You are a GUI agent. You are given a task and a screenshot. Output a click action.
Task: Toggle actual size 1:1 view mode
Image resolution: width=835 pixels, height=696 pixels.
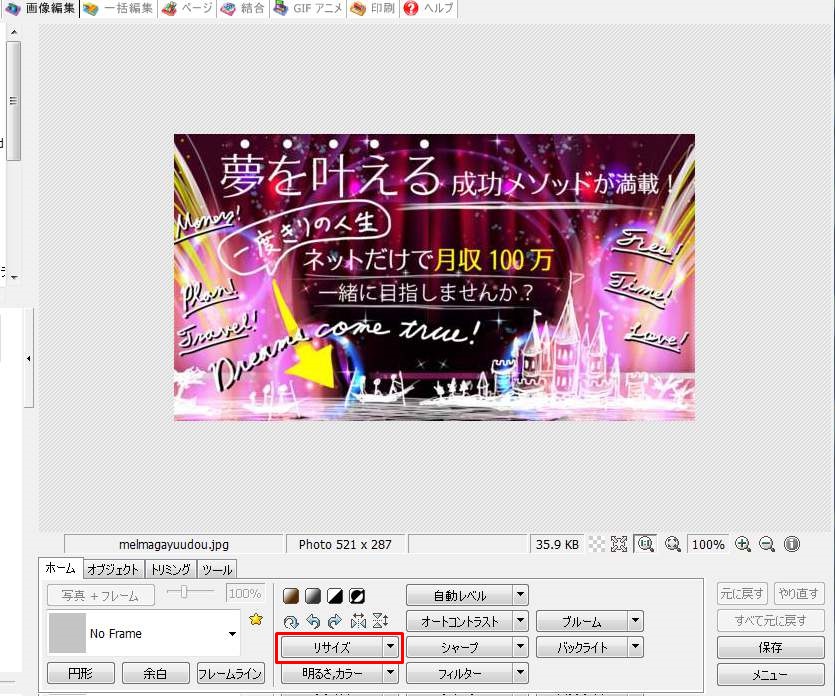tap(646, 545)
